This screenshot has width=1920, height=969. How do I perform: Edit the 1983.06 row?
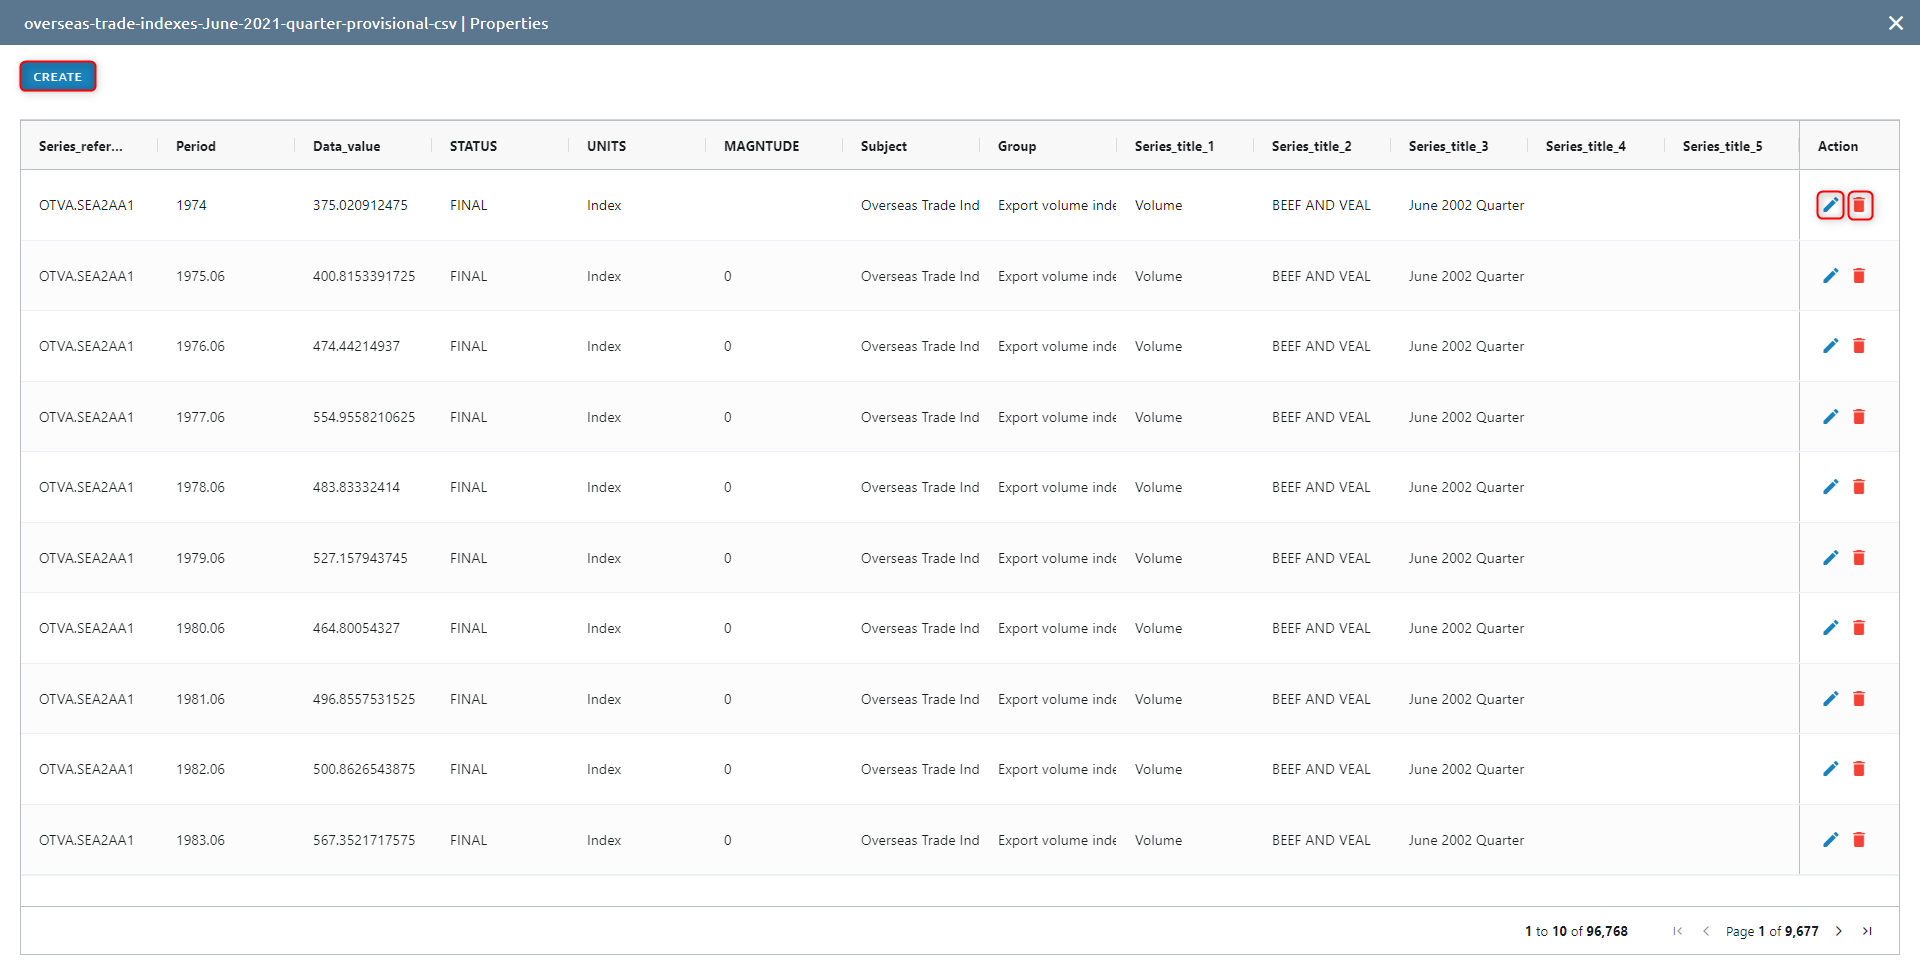(1830, 840)
